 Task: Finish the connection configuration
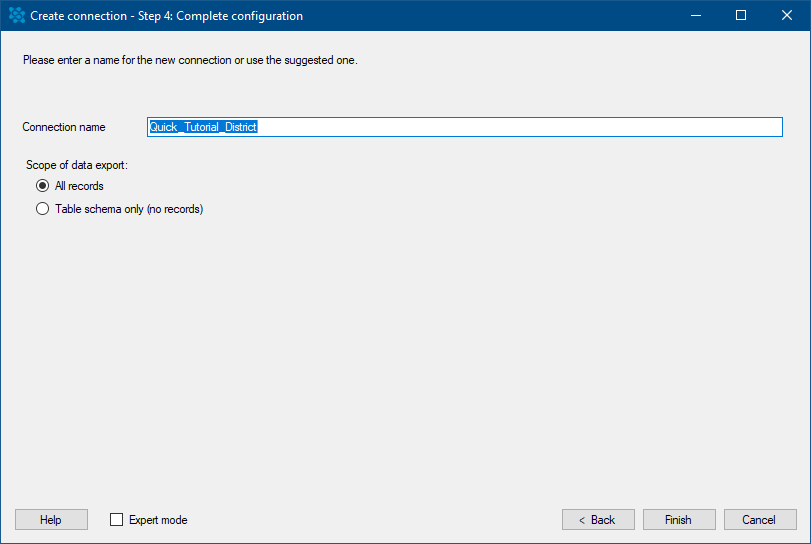coord(679,520)
